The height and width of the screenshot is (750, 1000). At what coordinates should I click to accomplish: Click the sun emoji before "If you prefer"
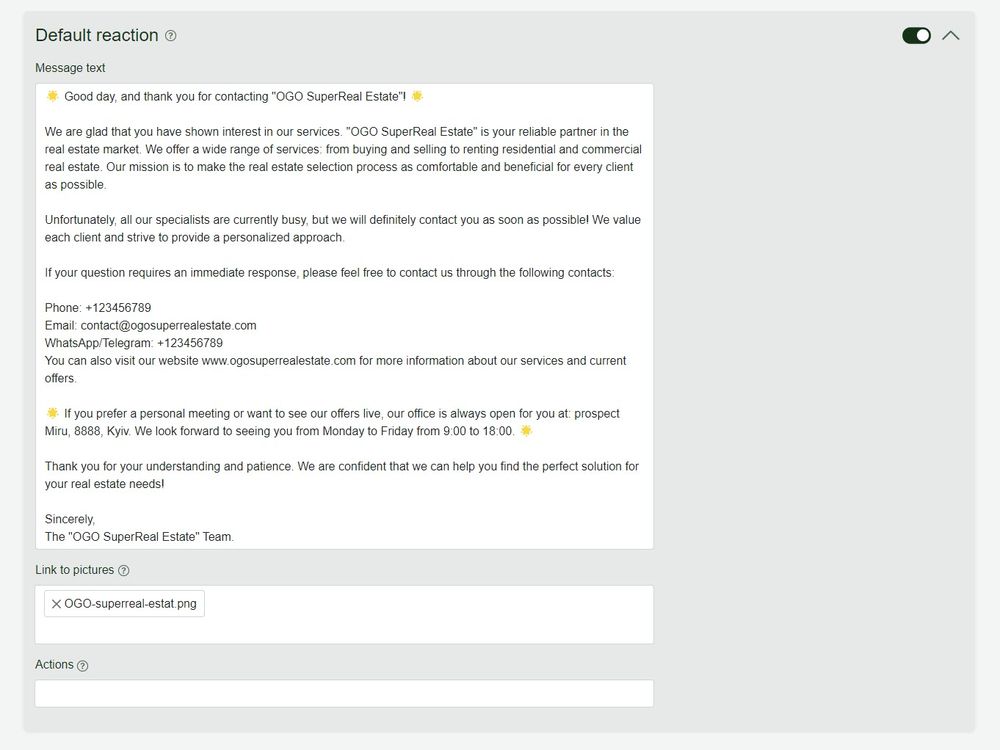[52, 413]
